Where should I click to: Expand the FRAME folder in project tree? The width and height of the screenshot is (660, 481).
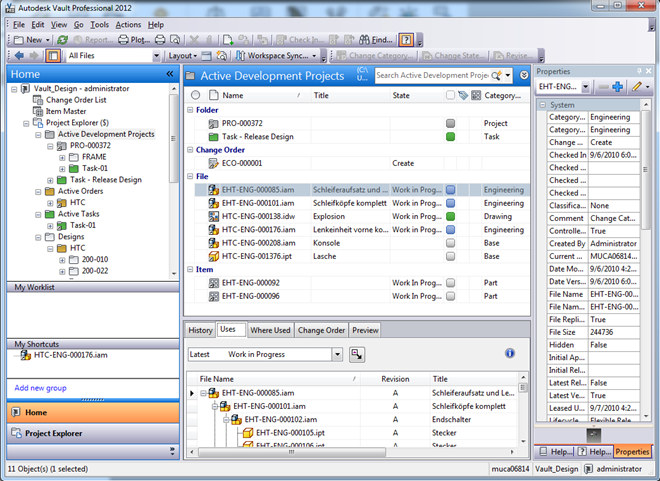click(x=63, y=157)
